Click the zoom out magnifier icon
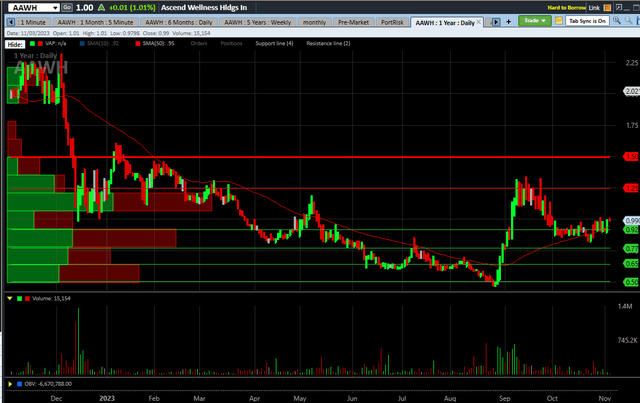 tap(629, 20)
